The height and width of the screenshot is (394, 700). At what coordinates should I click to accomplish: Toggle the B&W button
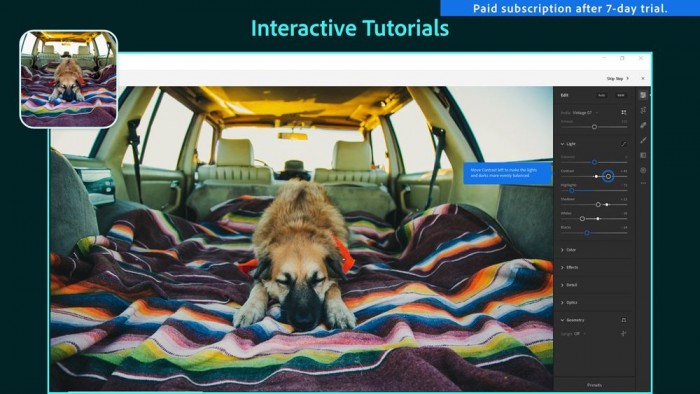(x=621, y=95)
